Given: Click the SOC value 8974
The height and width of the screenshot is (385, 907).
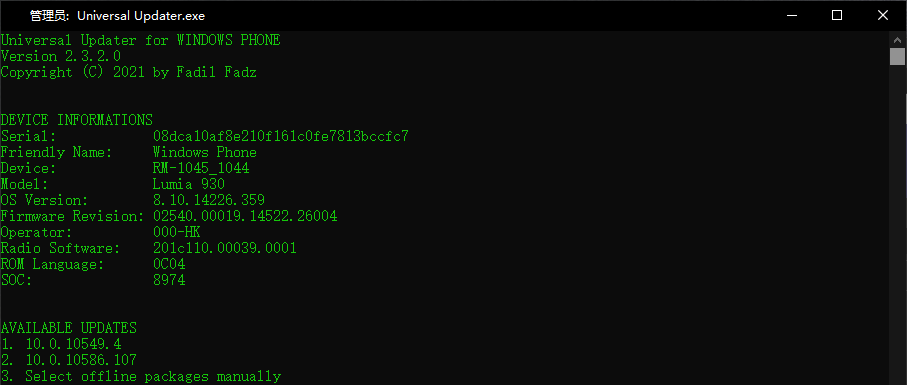Looking at the screenshot, I should pyautogui.click(x=169, y=280).
